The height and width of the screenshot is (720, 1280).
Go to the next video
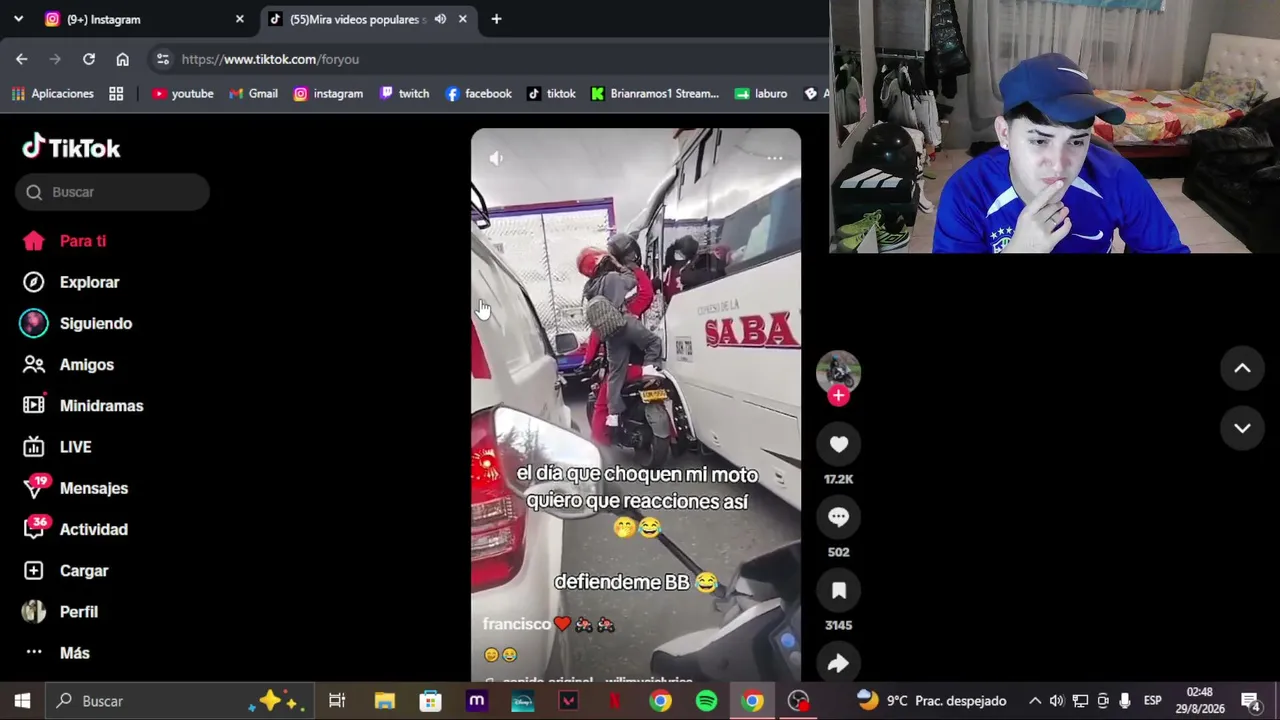coord(1242,428)
